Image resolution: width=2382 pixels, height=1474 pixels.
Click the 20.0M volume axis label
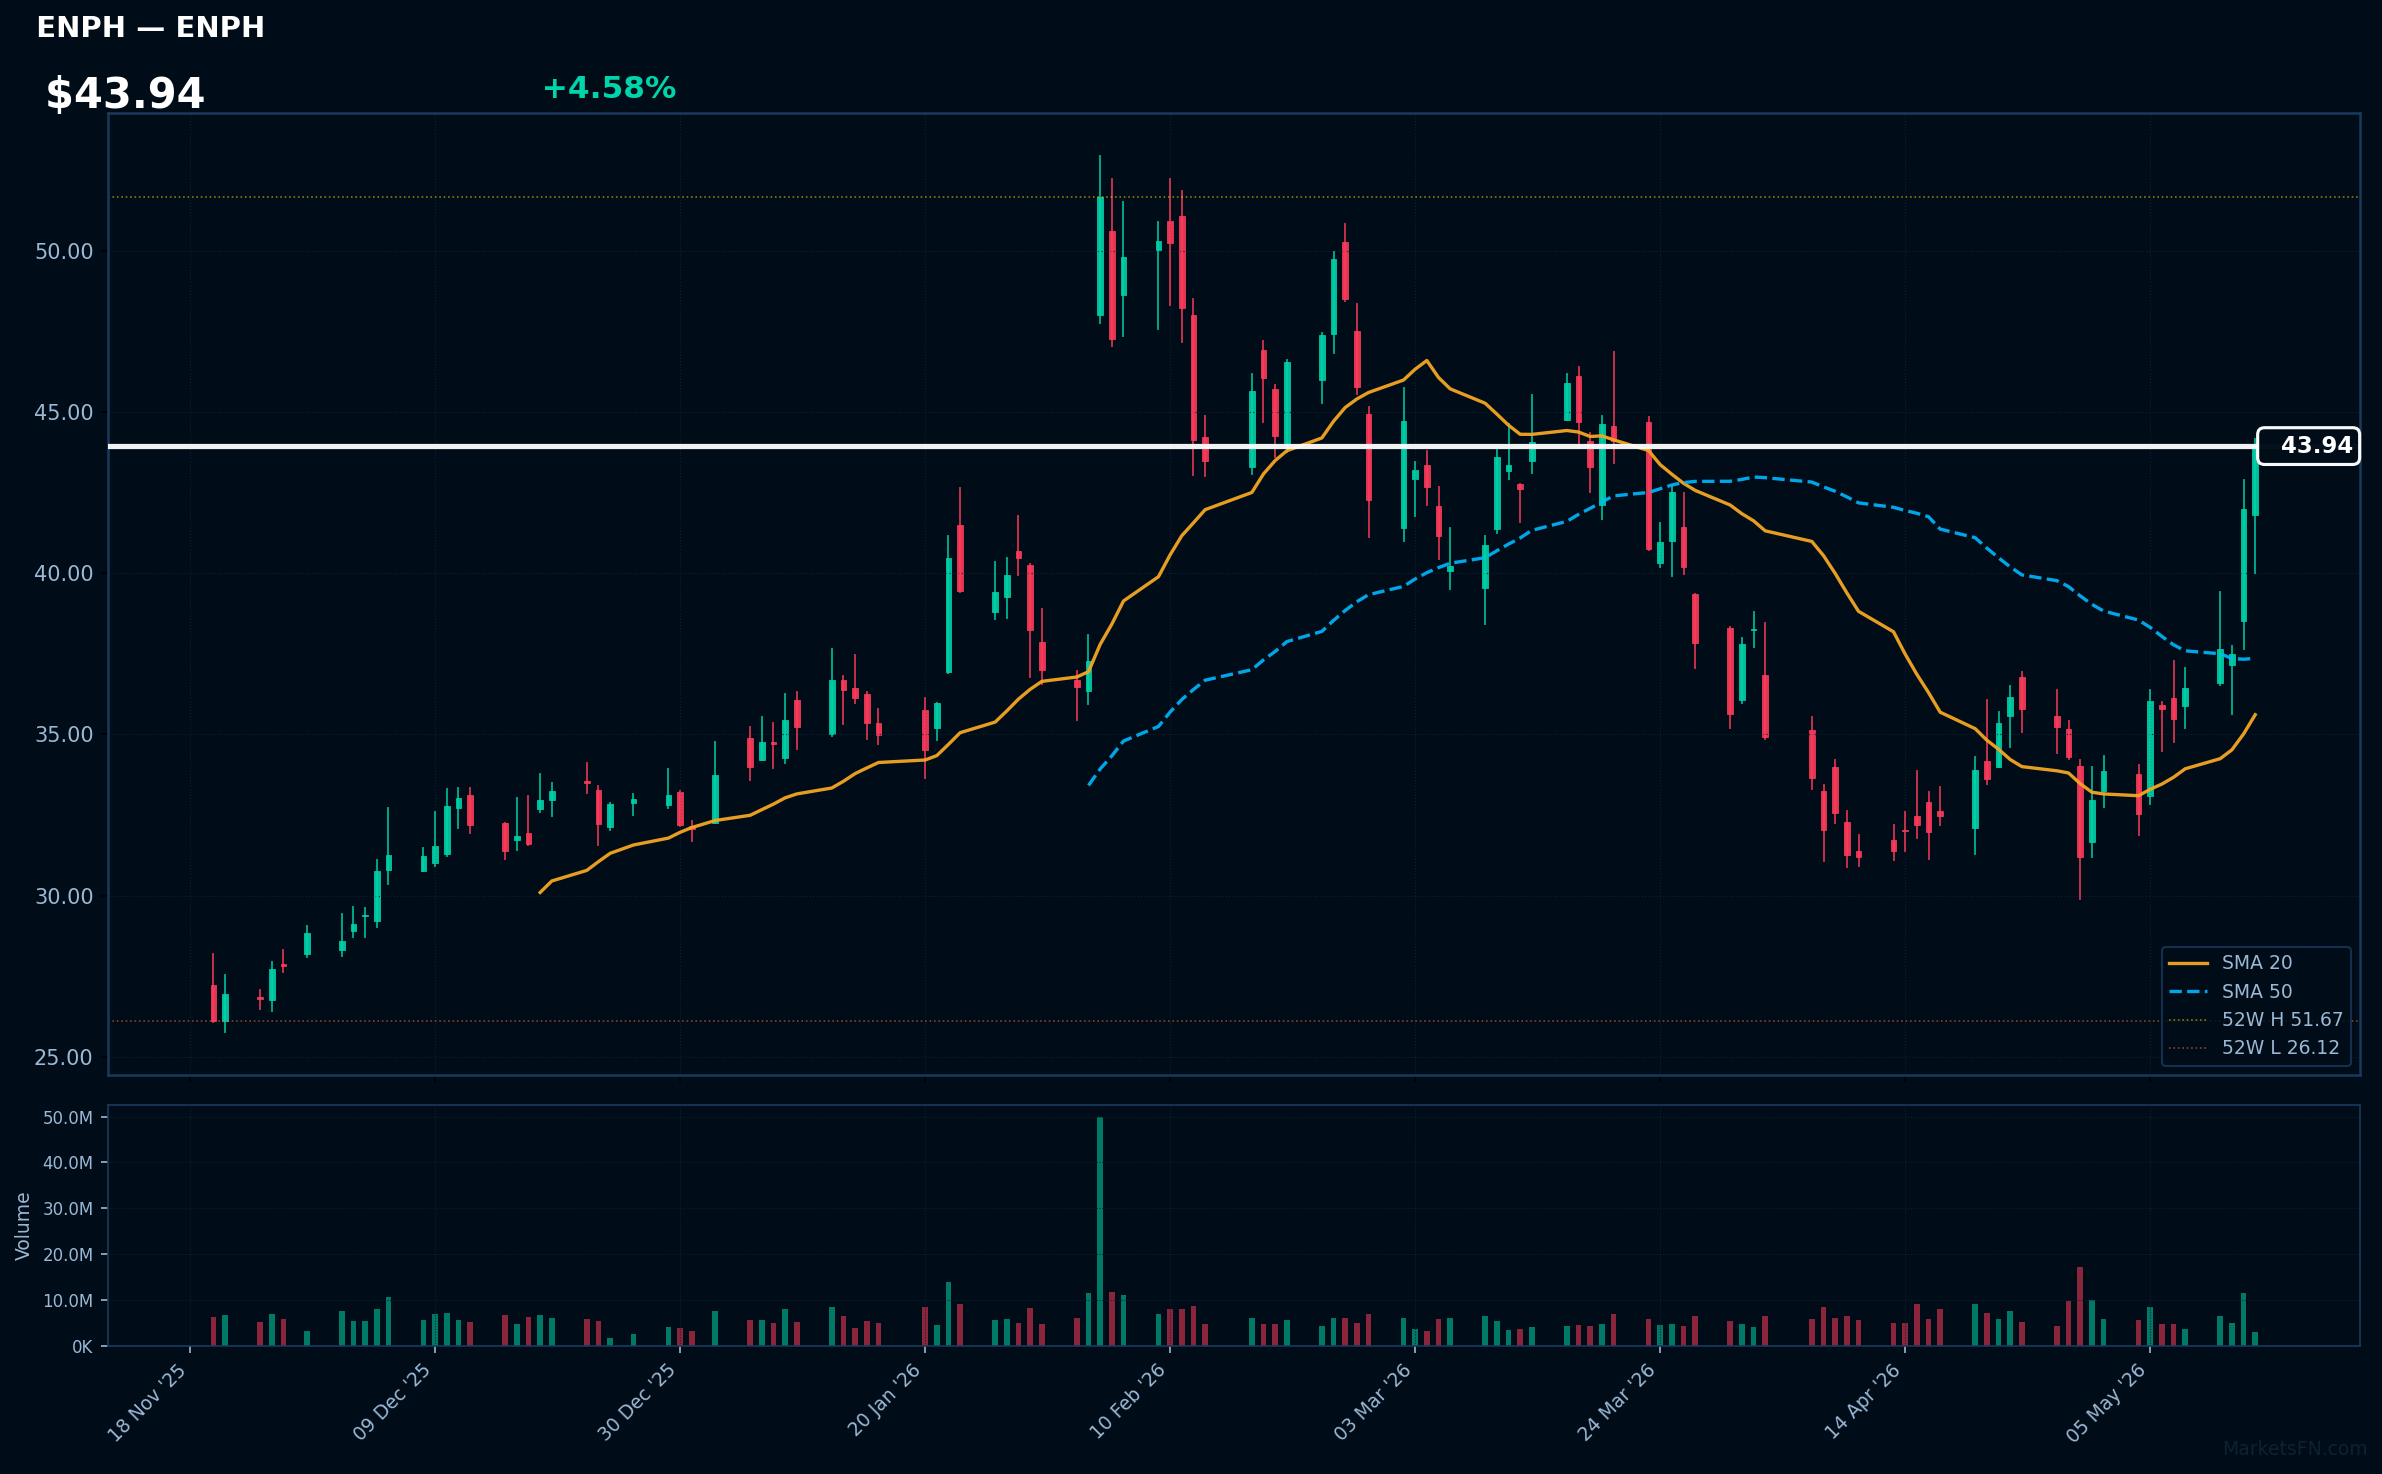tap(68, 1255)
